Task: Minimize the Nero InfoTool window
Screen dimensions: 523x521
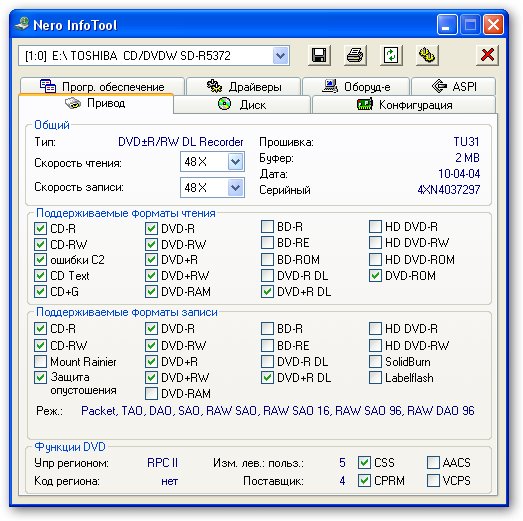Action: click(447, 25)
